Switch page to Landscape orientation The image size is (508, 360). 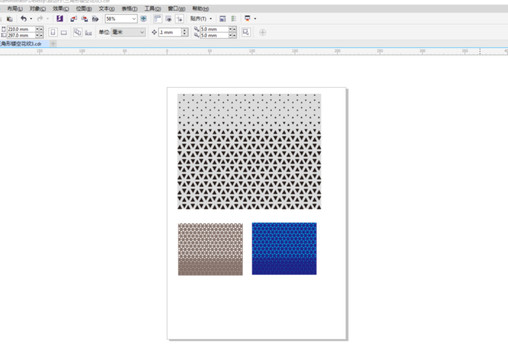[64, 32]
